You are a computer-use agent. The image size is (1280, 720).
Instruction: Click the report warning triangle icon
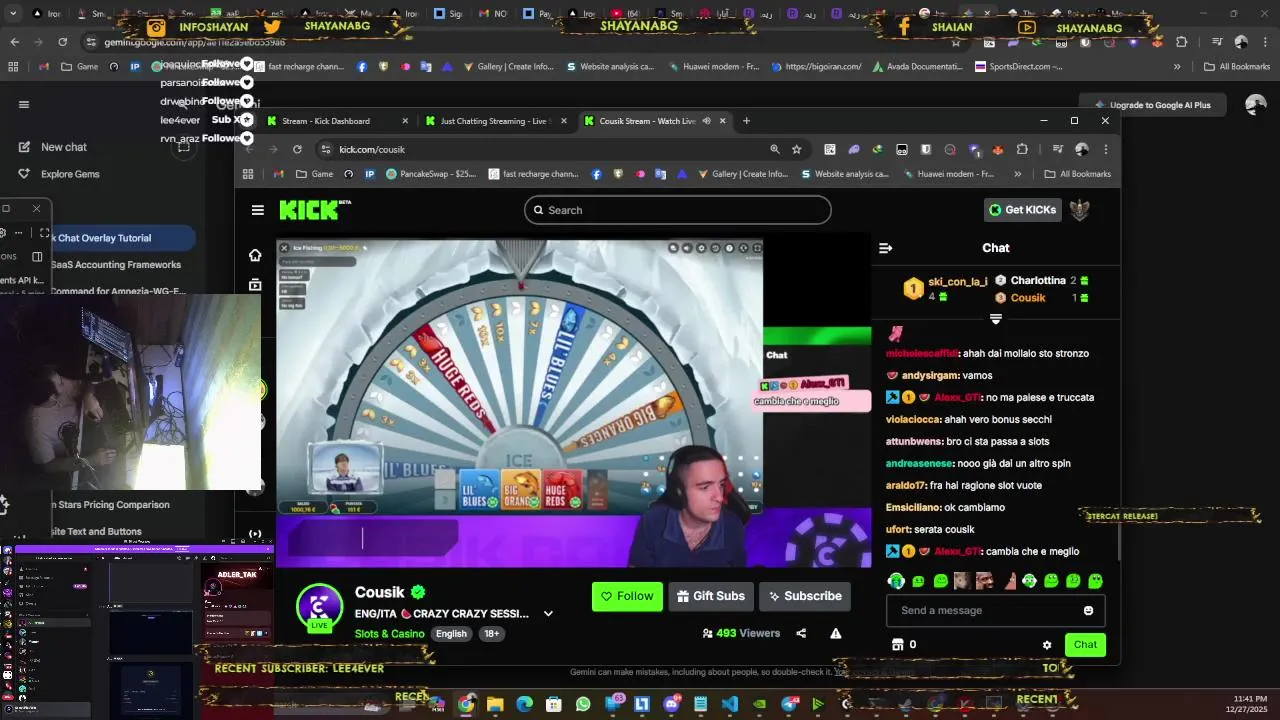(835, 633)
